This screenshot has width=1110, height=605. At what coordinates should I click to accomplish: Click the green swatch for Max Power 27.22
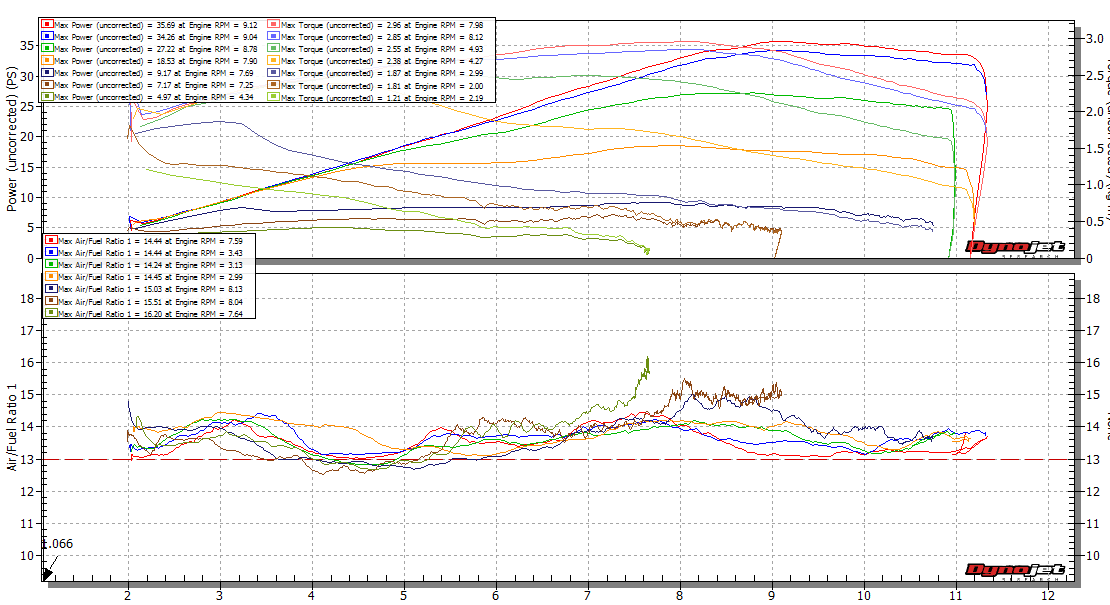(x=47, y=49)
